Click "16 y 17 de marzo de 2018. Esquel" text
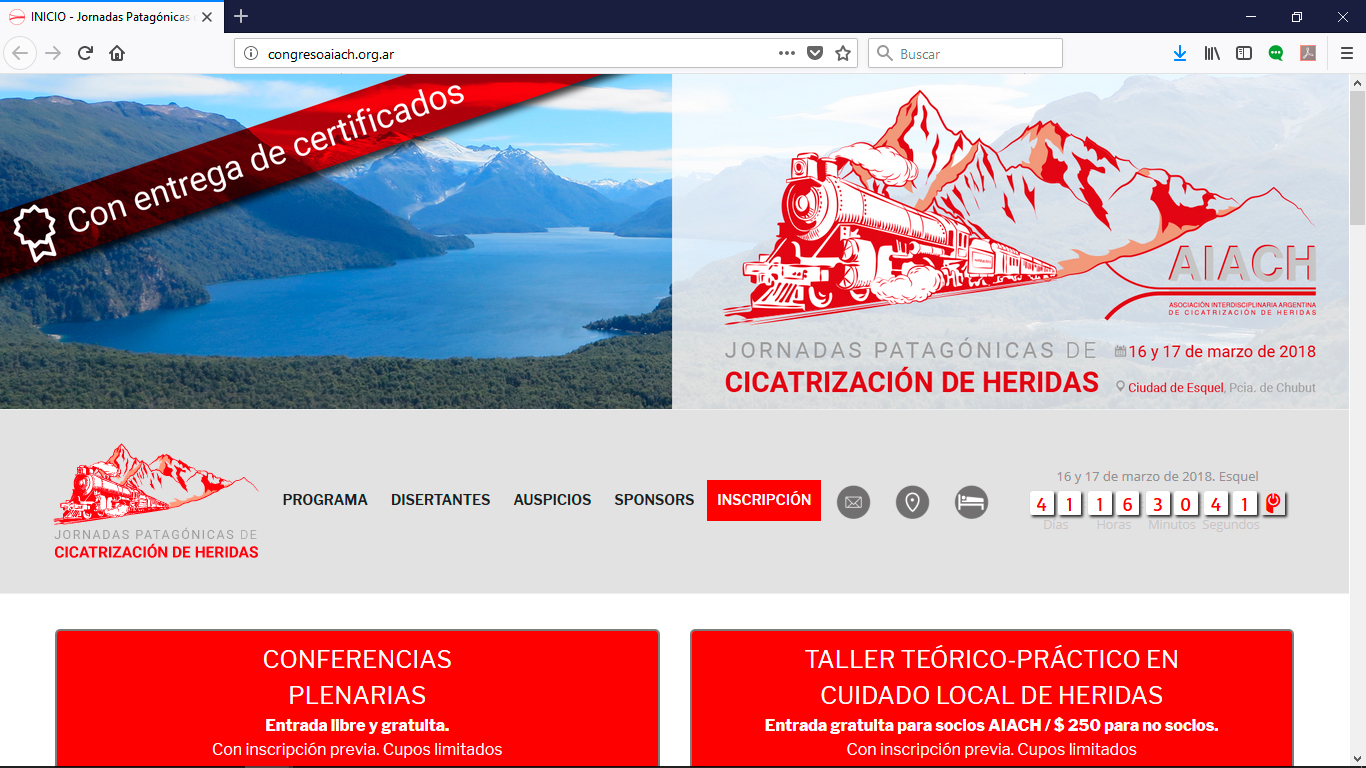 [x=1157, y=476]
